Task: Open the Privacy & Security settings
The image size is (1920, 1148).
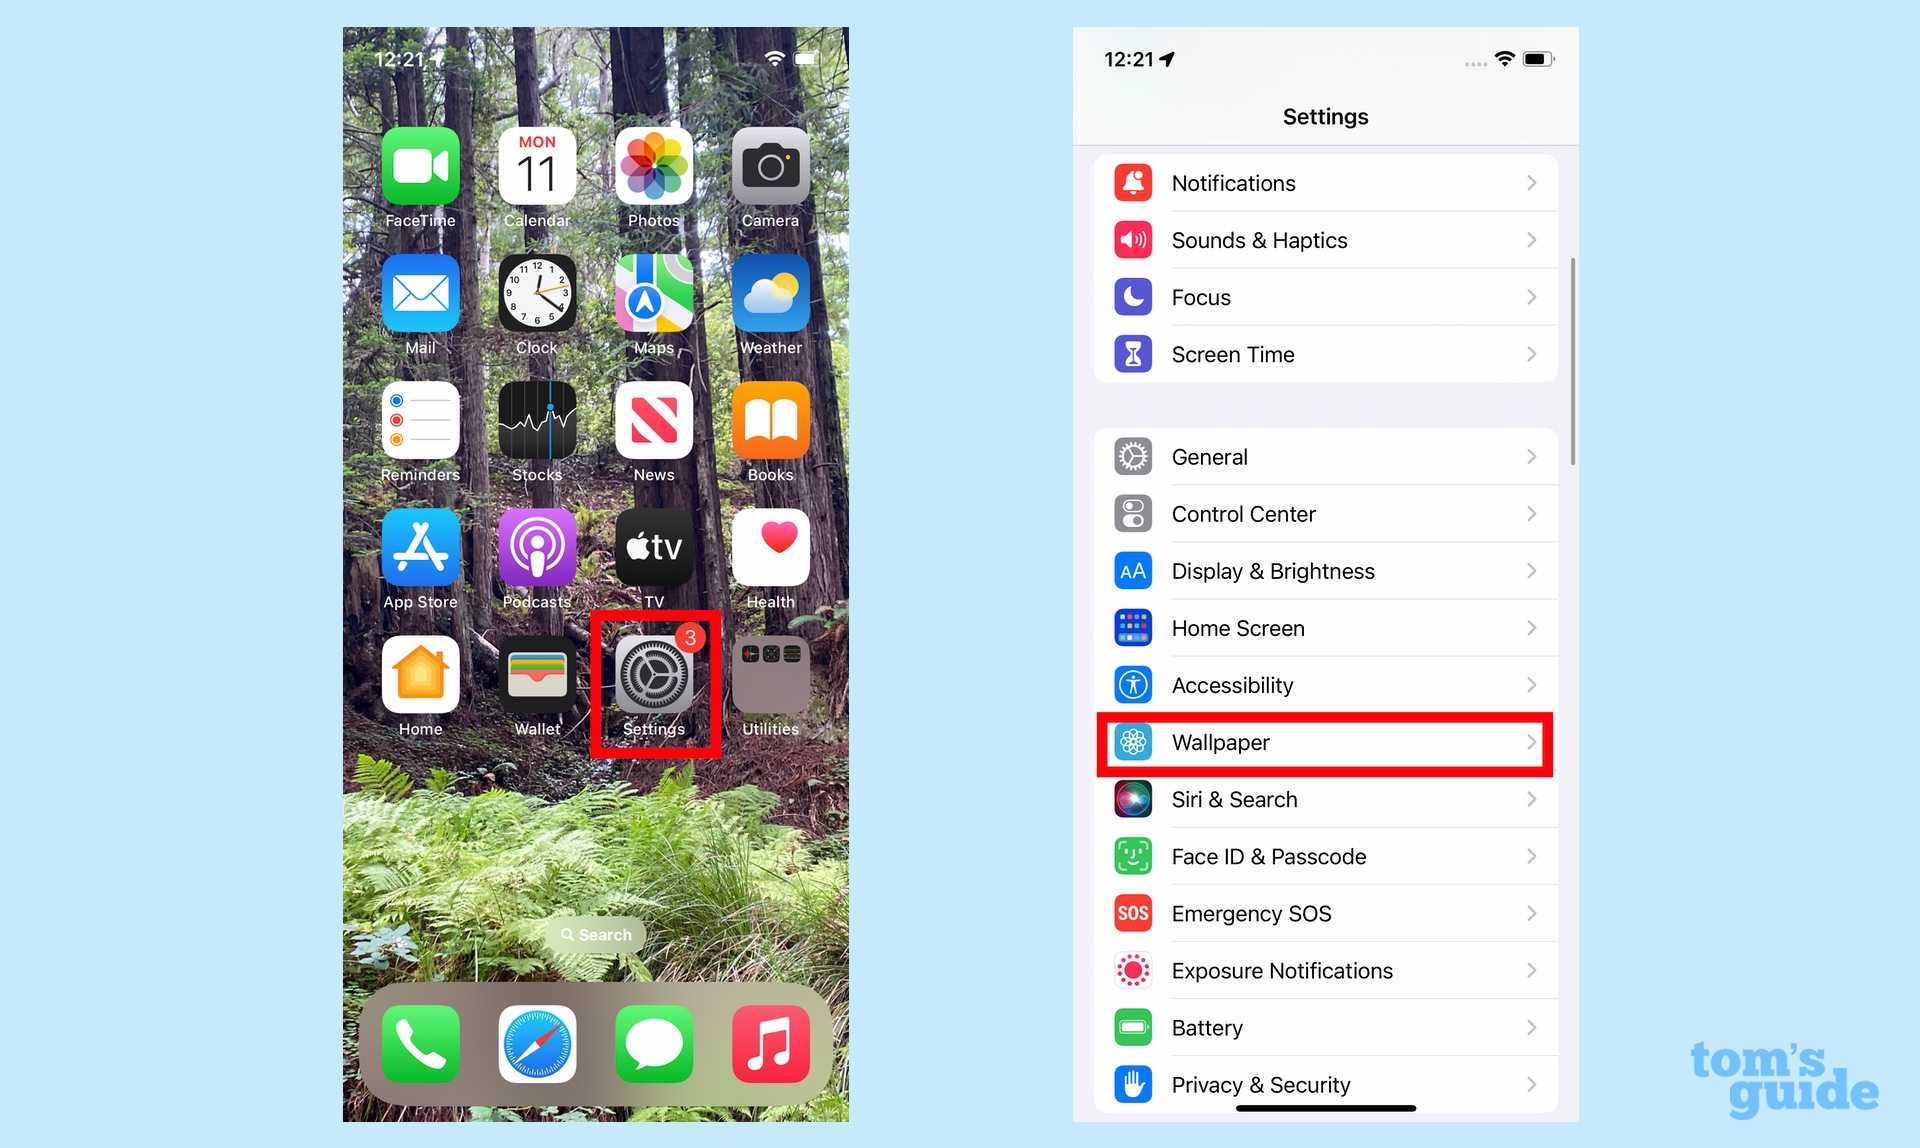Action: click(x=1324, y=1084)
